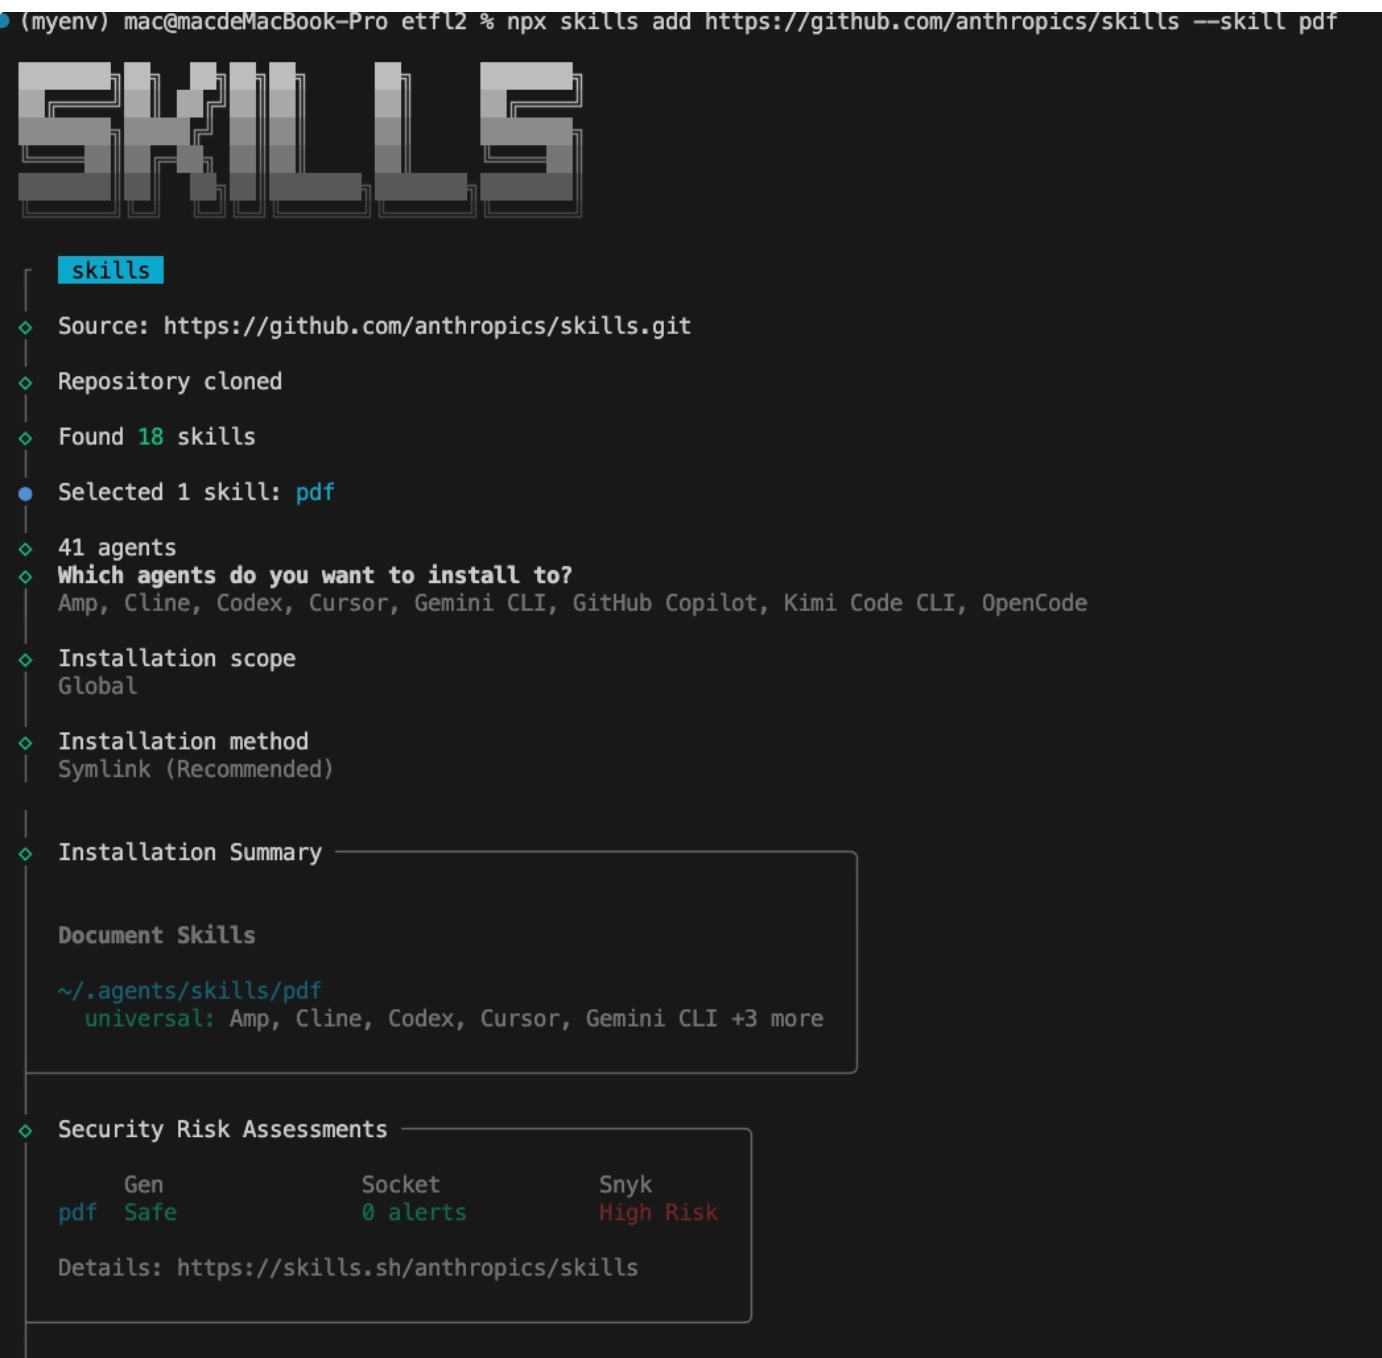
Task: Click the "0 alerts" Socket result
Action: coord(414,1213)
